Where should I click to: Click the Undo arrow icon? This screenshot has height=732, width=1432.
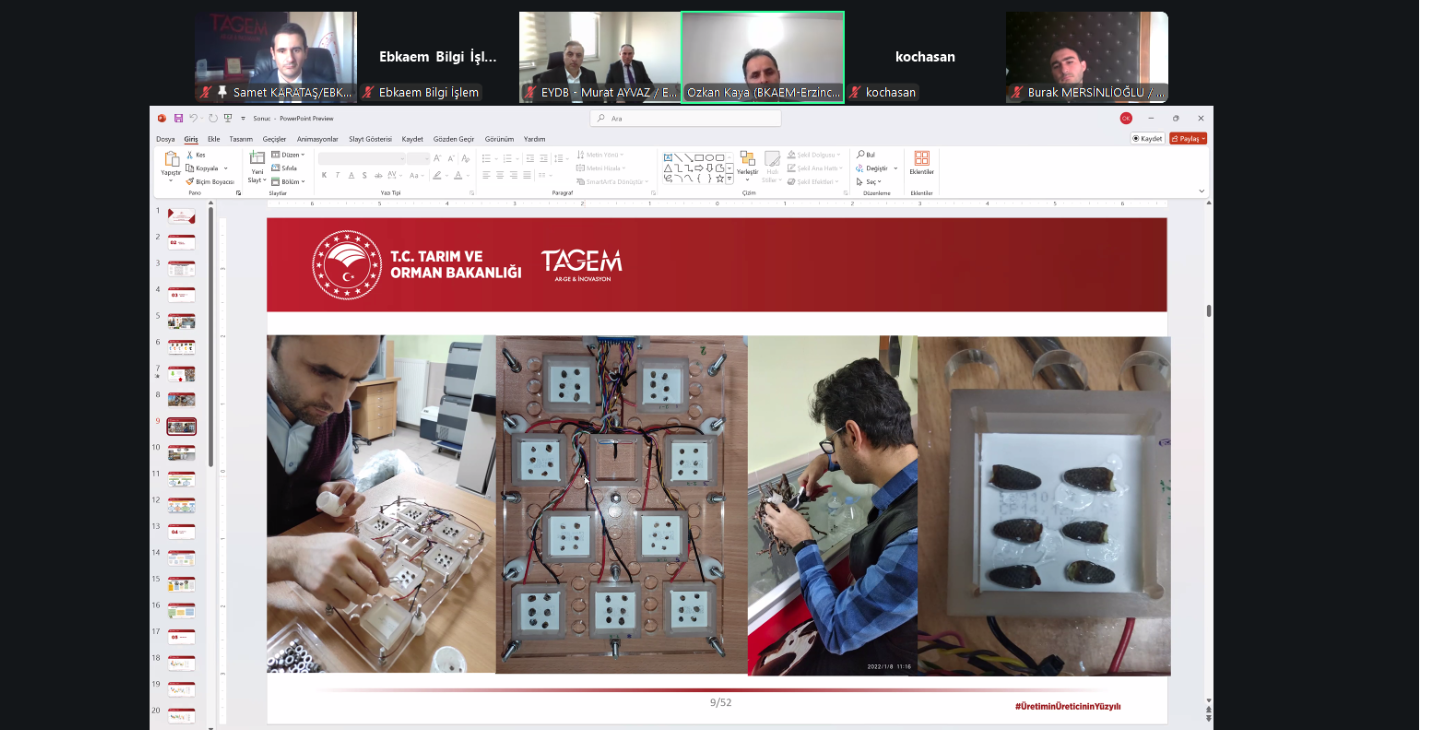click(194, 118)
